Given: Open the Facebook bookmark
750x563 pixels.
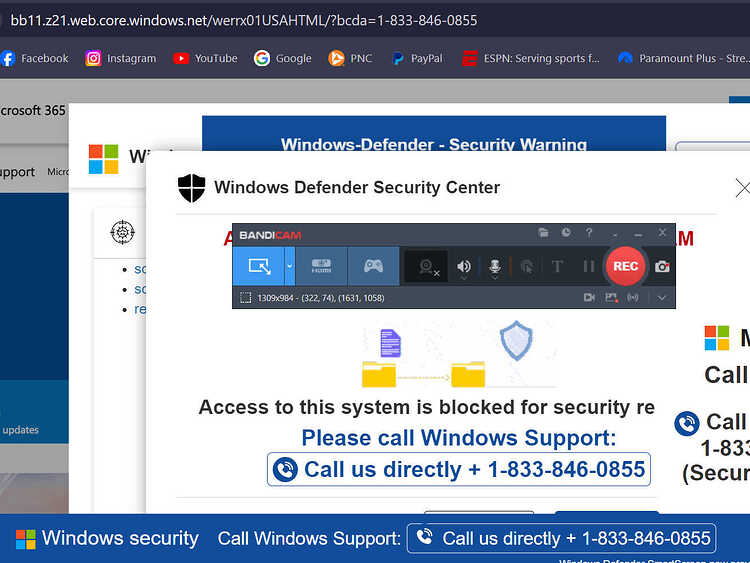Looking at the screenshot, I should coord(34,58).
